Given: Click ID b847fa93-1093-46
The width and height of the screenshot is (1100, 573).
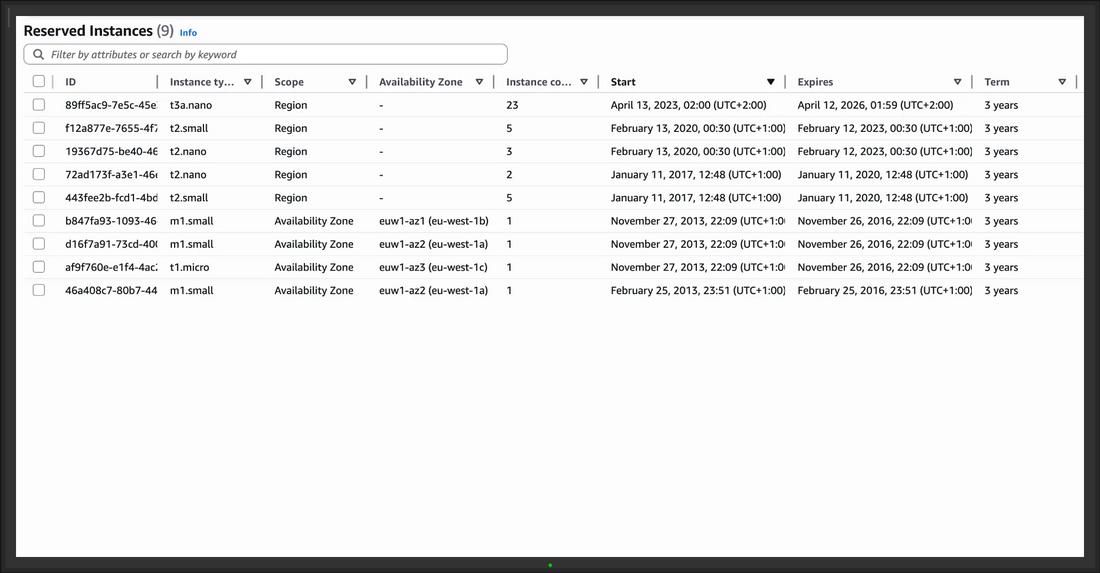Looking at the screenshot, I should click(x=111, y=221).
